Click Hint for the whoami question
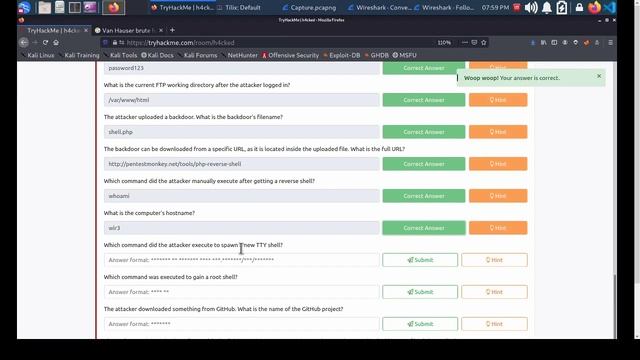The image size is (640, 360). point(498,196)
